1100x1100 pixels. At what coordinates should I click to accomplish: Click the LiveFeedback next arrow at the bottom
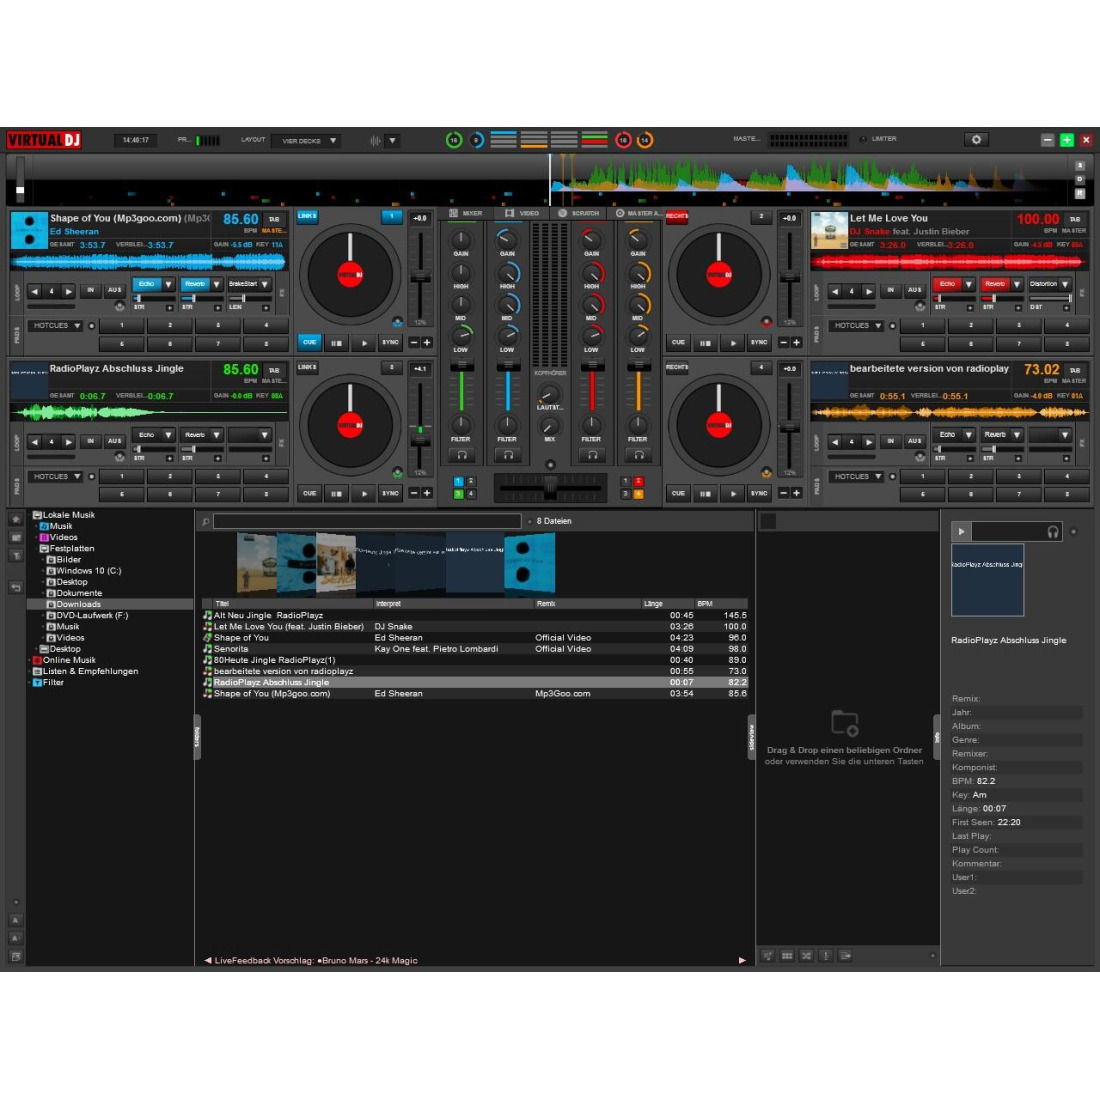click(x=742, y=960)
